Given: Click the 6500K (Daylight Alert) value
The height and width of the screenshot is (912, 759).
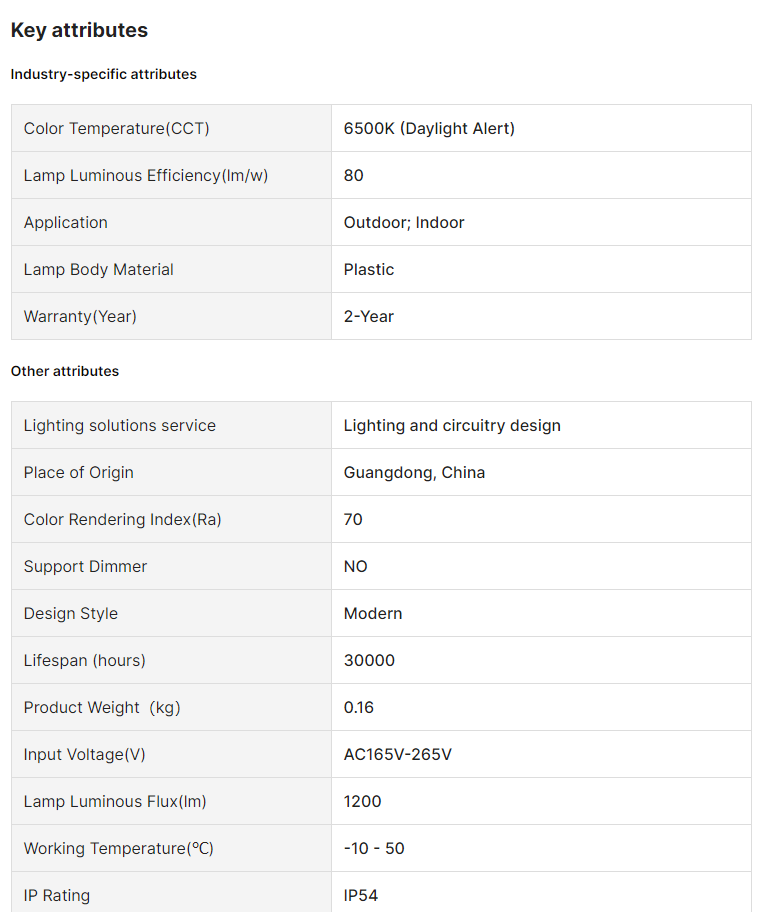Looking at the screenshot, I should point(429,128).
